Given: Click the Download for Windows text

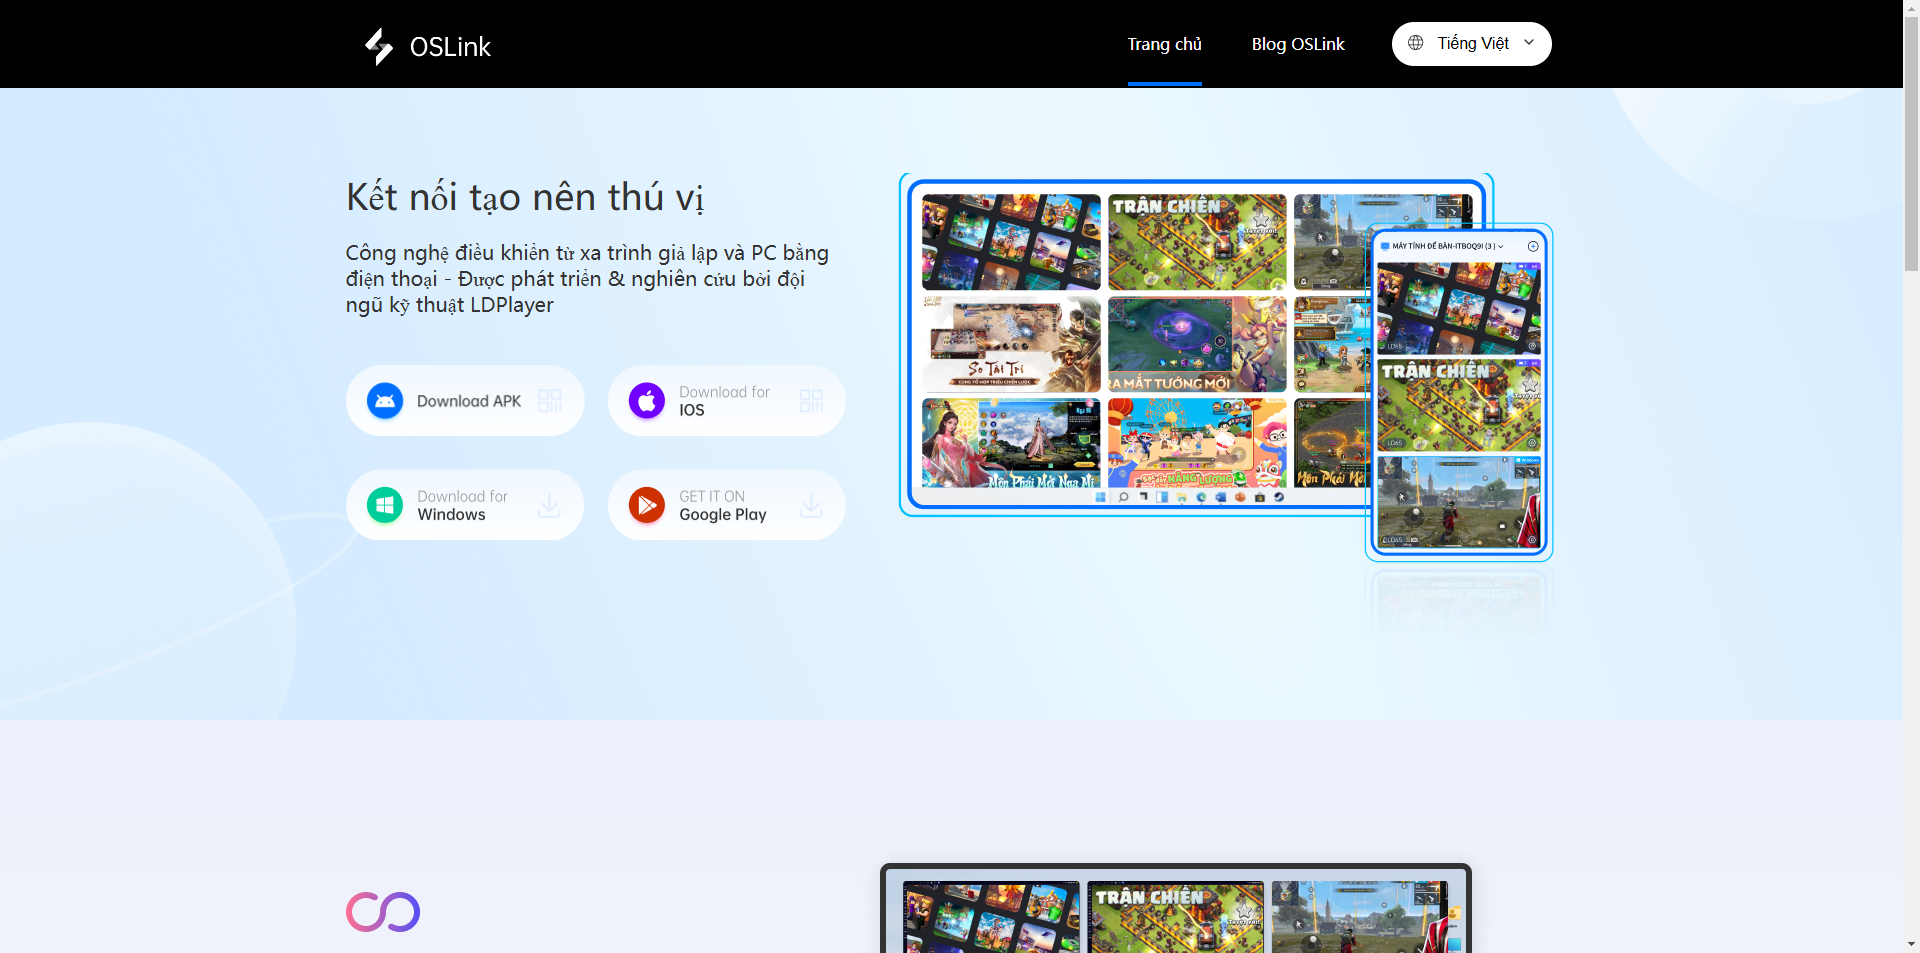Looking at the screenshot, I should pos(462,505).
